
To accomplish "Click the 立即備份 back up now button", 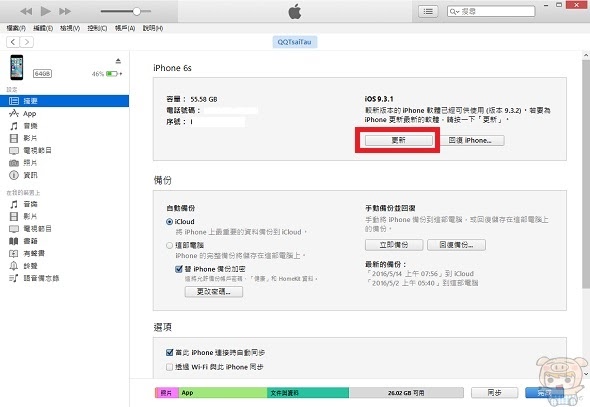I will point(394,245).
